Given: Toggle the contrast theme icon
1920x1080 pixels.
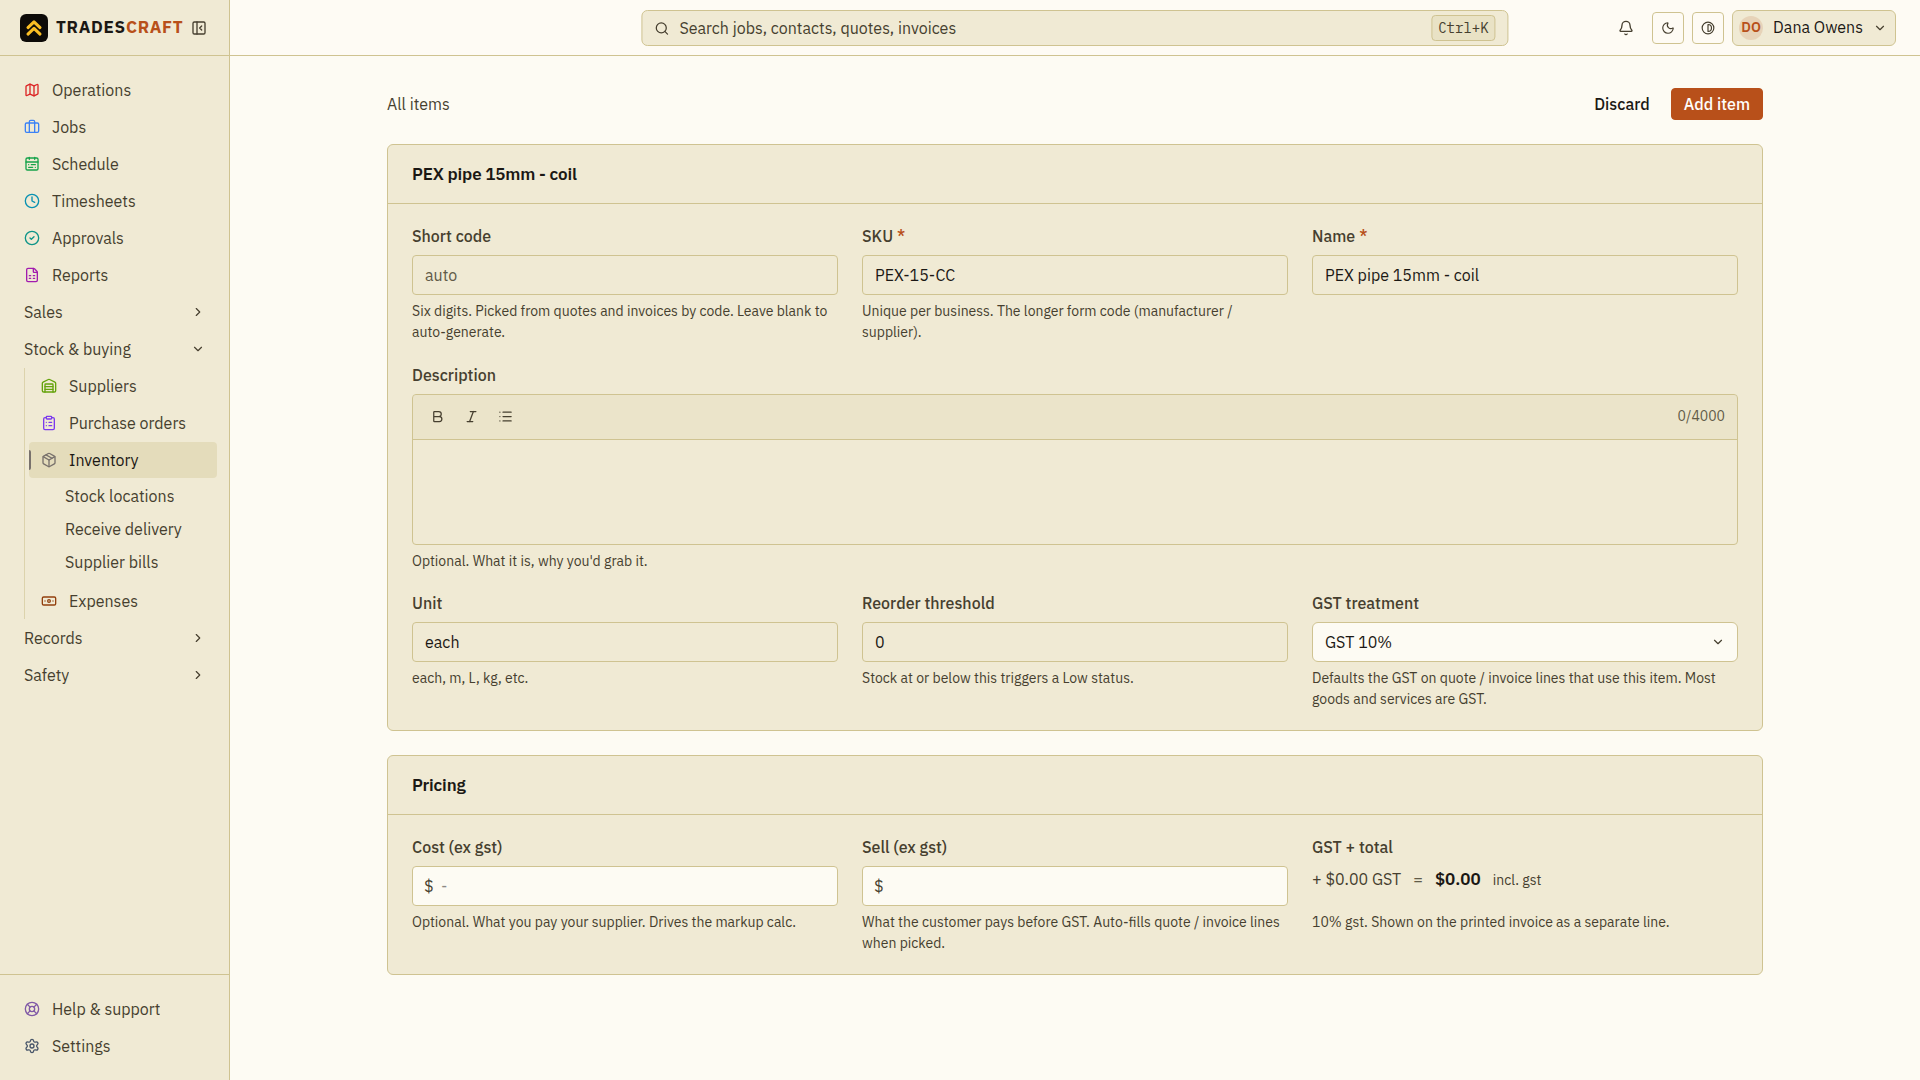Looking at the screenshot, I should [x=1708, y=28].
